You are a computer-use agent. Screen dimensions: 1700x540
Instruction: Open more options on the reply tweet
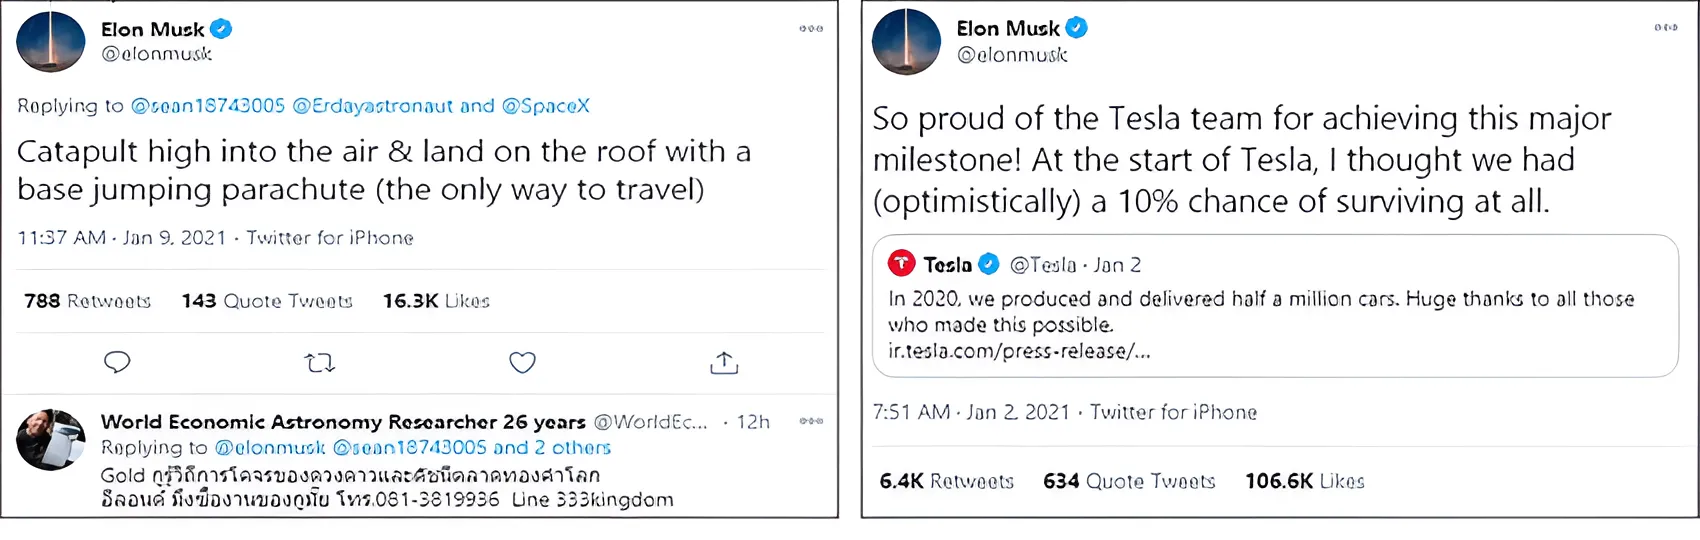point(811,421)
